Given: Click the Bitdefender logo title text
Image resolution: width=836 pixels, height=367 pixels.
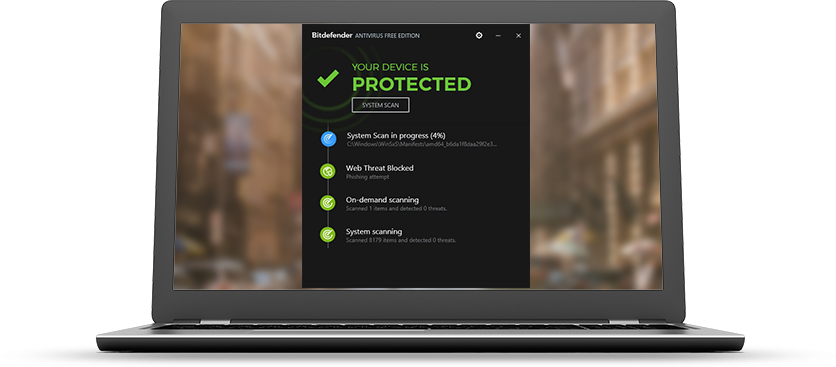Looking at the screenshot, I should [332, 35].
